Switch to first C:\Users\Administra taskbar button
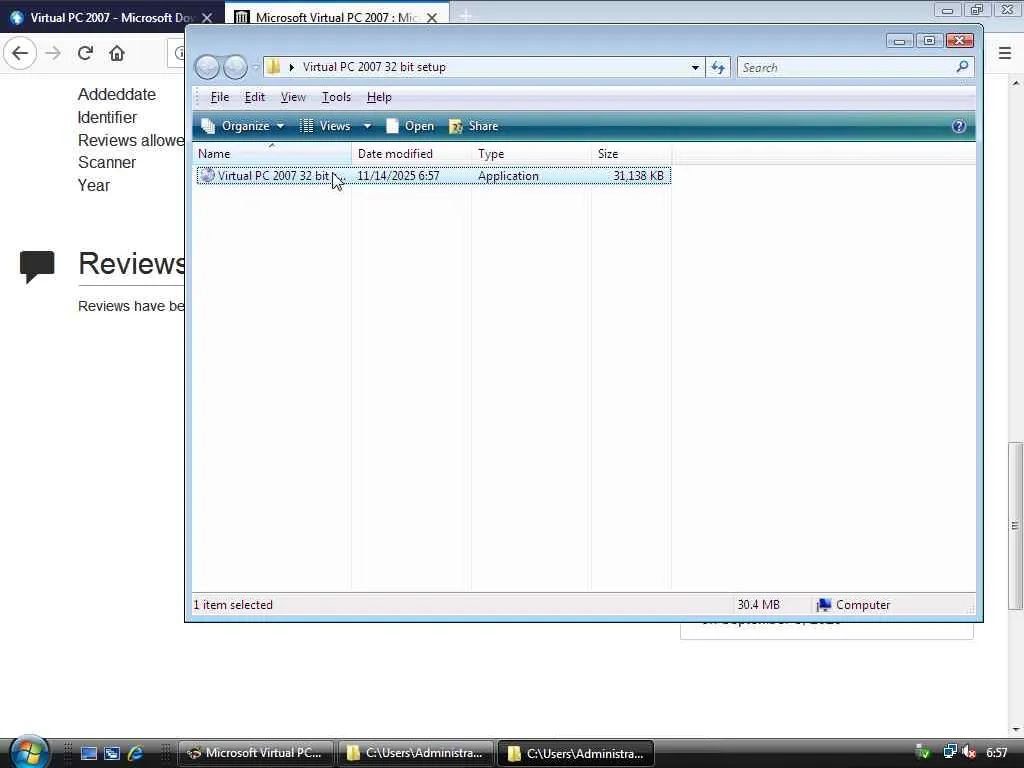This screenshot has width=1024, height=768. coord(415,753)
